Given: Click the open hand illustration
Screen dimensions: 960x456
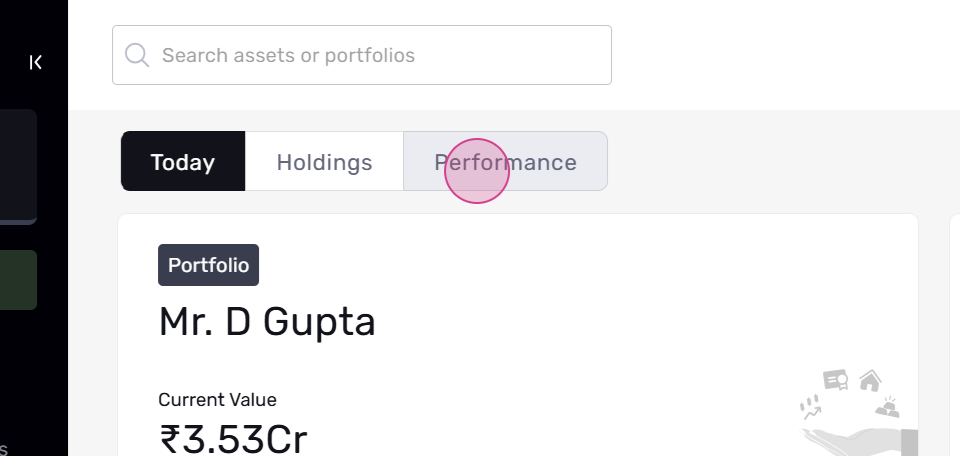Looking at the screenshot, I should tap(851, 441).
